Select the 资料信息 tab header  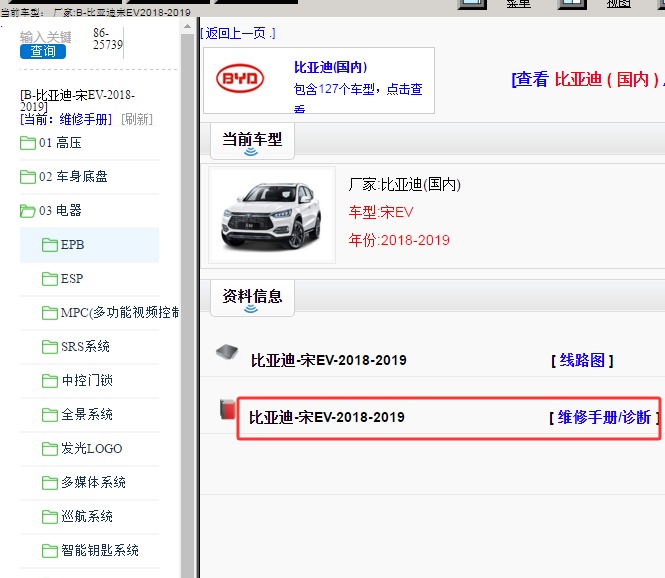tap(252, 298)
